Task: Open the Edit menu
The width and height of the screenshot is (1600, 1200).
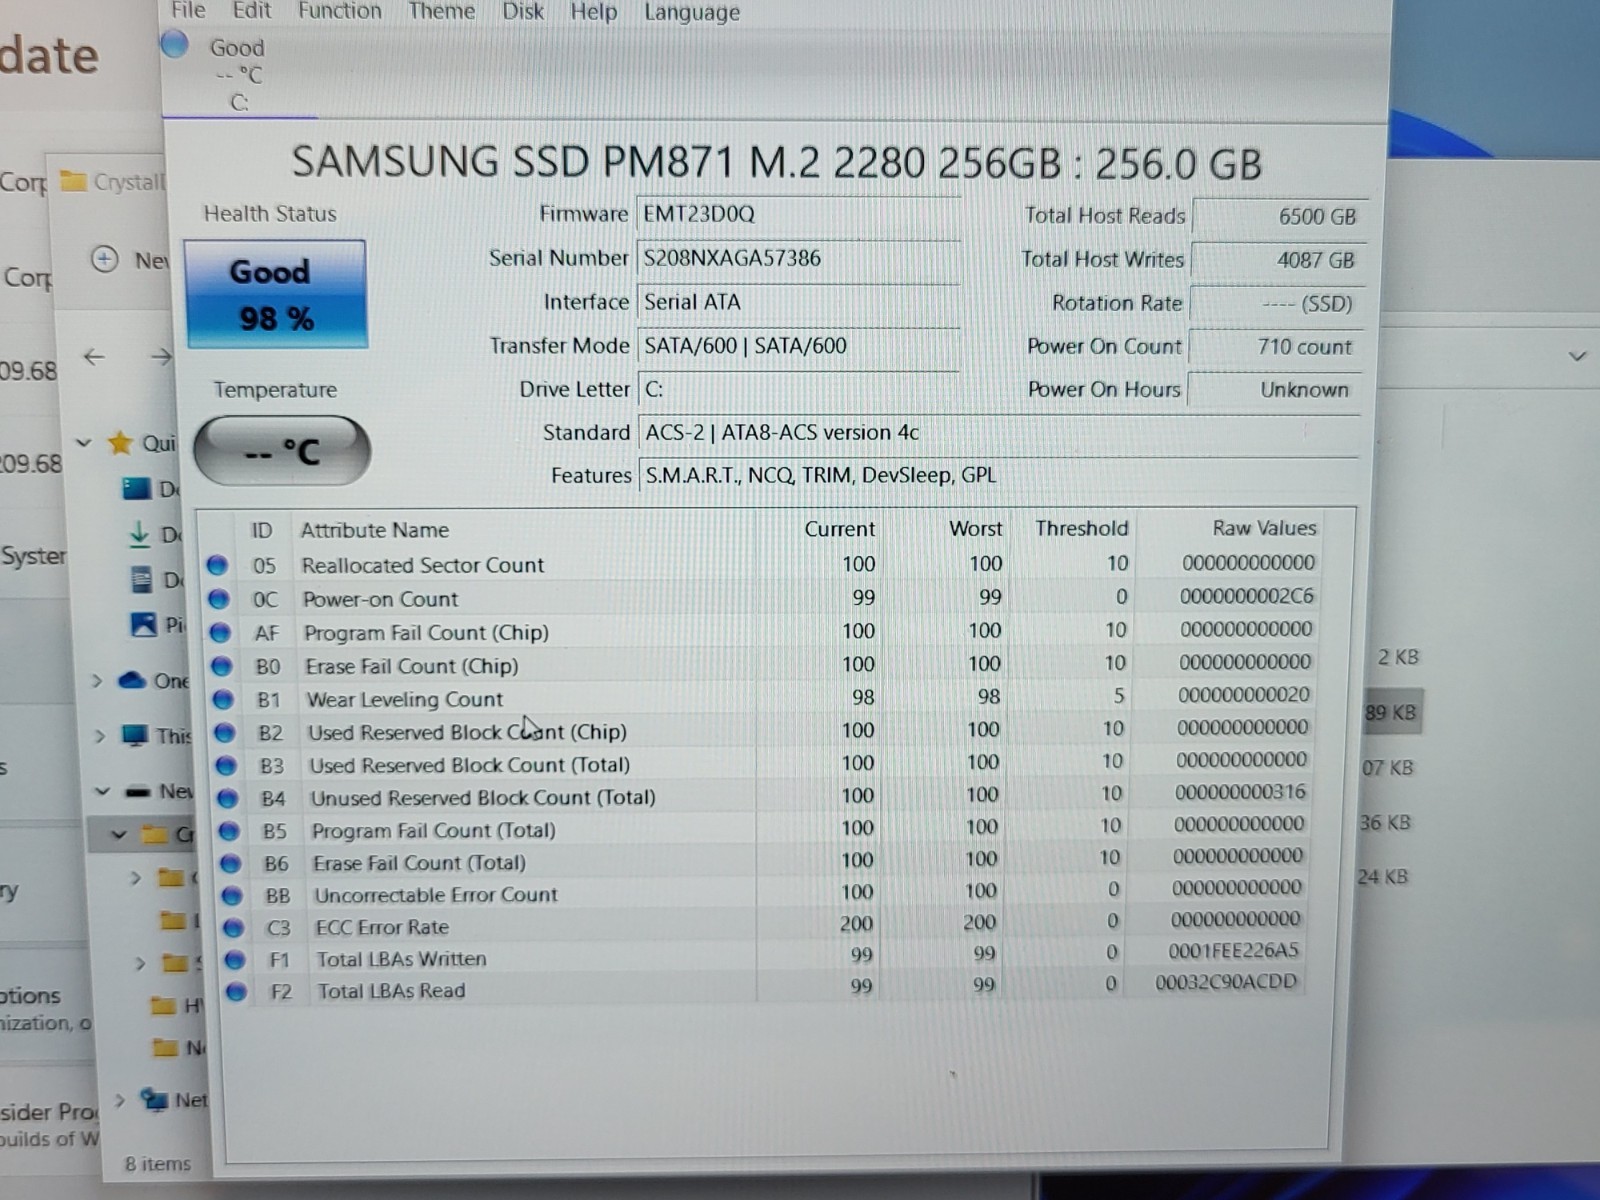Action: coord(251,11)
